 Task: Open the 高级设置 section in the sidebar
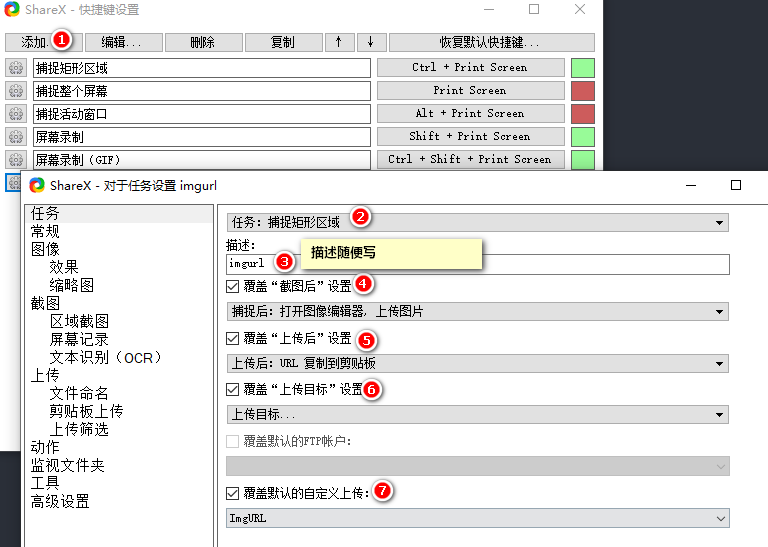pyautogui.click(x=60, y=501)
